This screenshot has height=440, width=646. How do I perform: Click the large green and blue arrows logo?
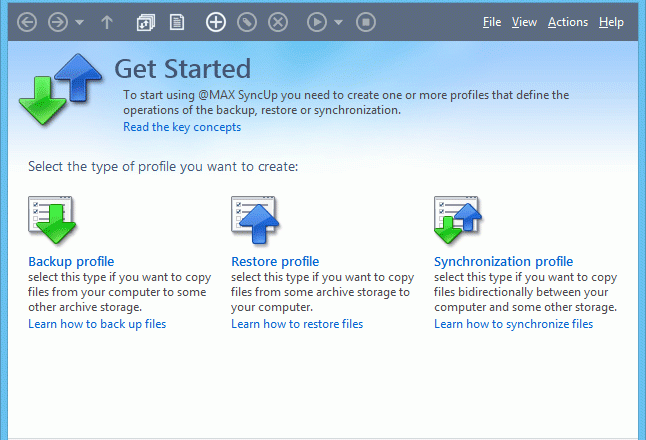60,89
